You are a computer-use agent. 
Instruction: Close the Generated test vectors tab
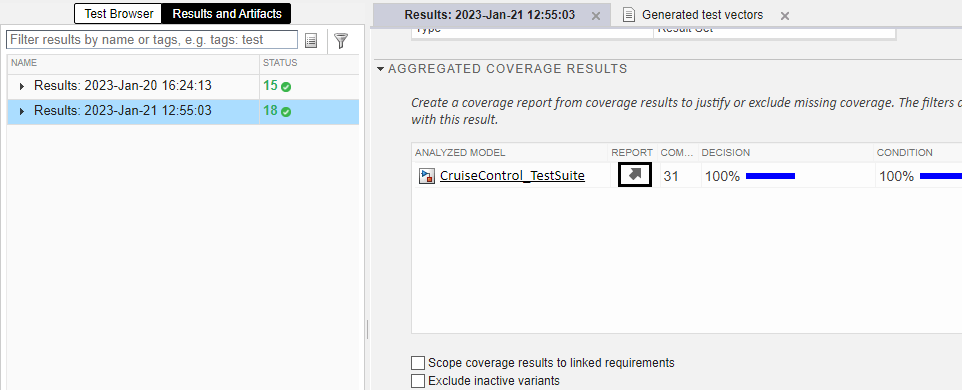click(785, 16)
